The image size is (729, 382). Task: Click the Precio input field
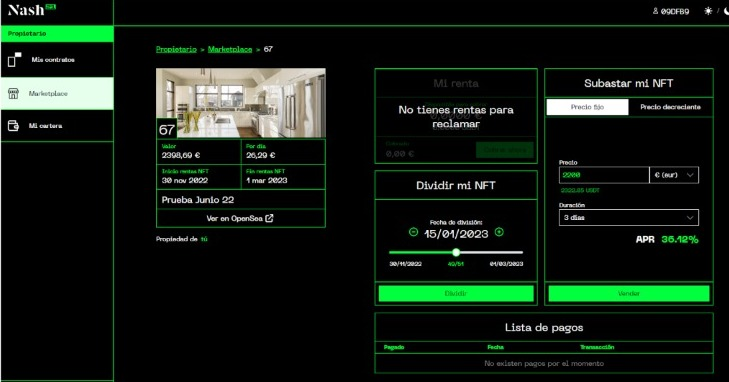pyautogui.click(x=604, y=175)
